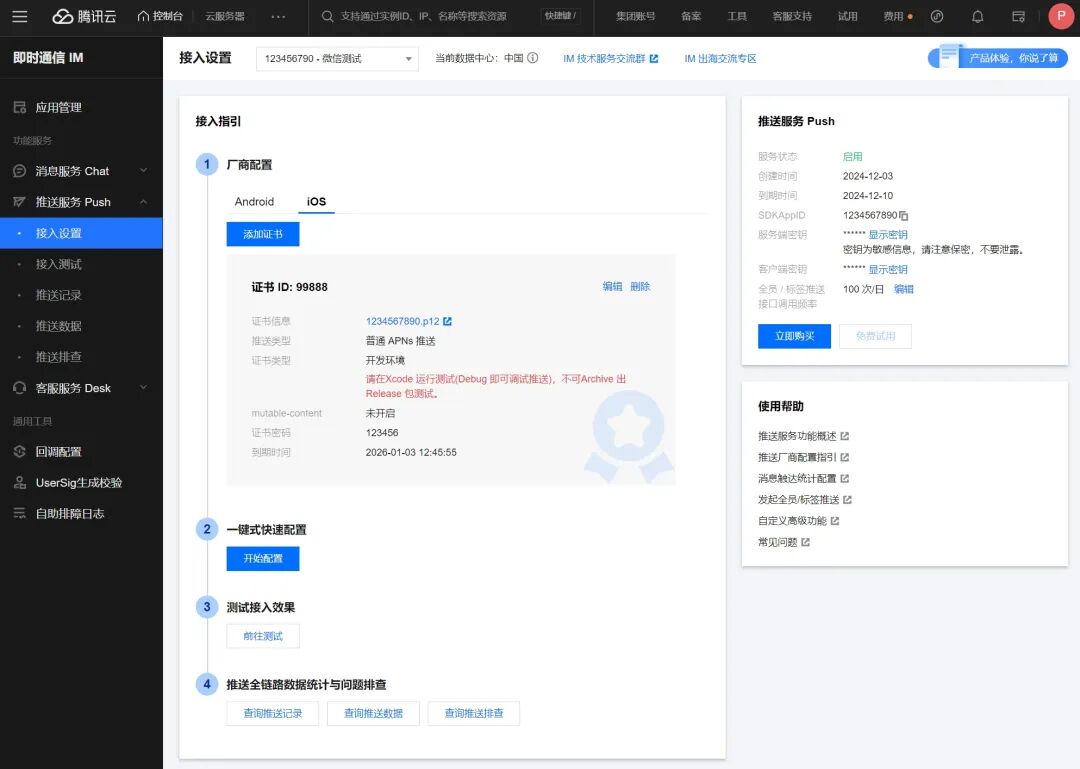
Task: Open the application selector dropdown
Action: click(x=337, y=59)
